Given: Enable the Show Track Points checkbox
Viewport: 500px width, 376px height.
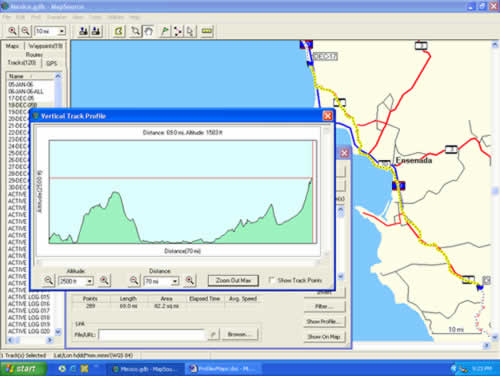Looking at the screenshot, I should pos(272,280).
